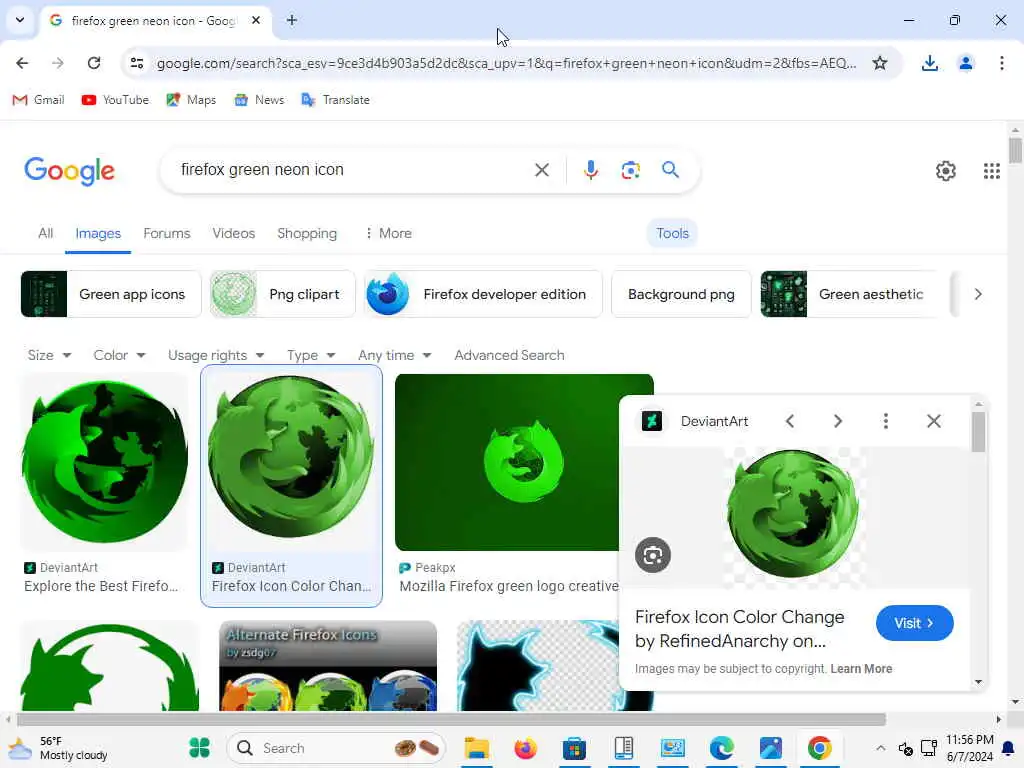This screenshot has width=1024, height=768.
Task: Select the Firefox developer edition chip
Action: [x=483, y=294]
